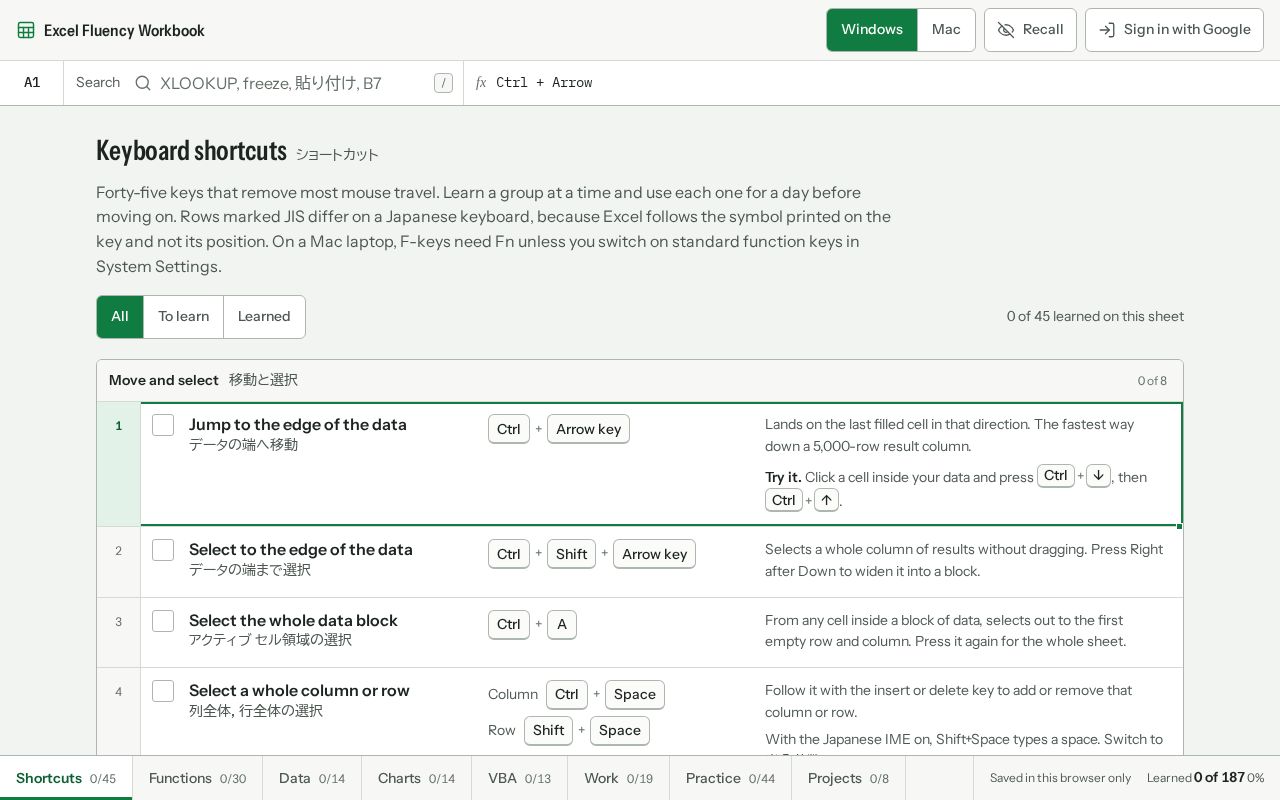Screen dimensions: 1280x800
Task: Show All shortcuts filter
Action: tap(120, 317)
